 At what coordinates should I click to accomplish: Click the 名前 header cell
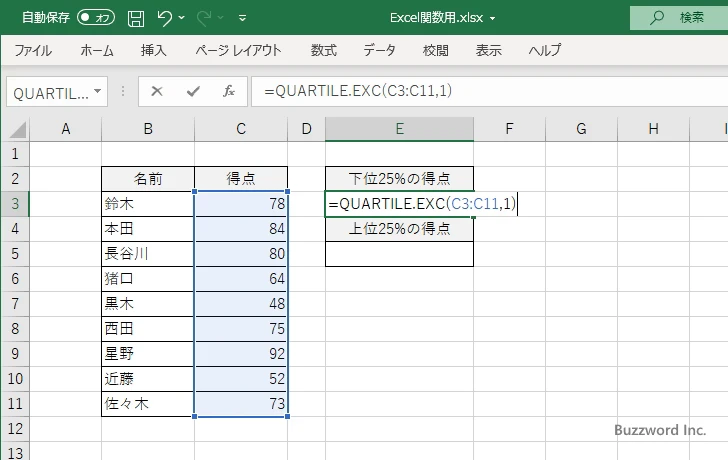pos(148,179)
